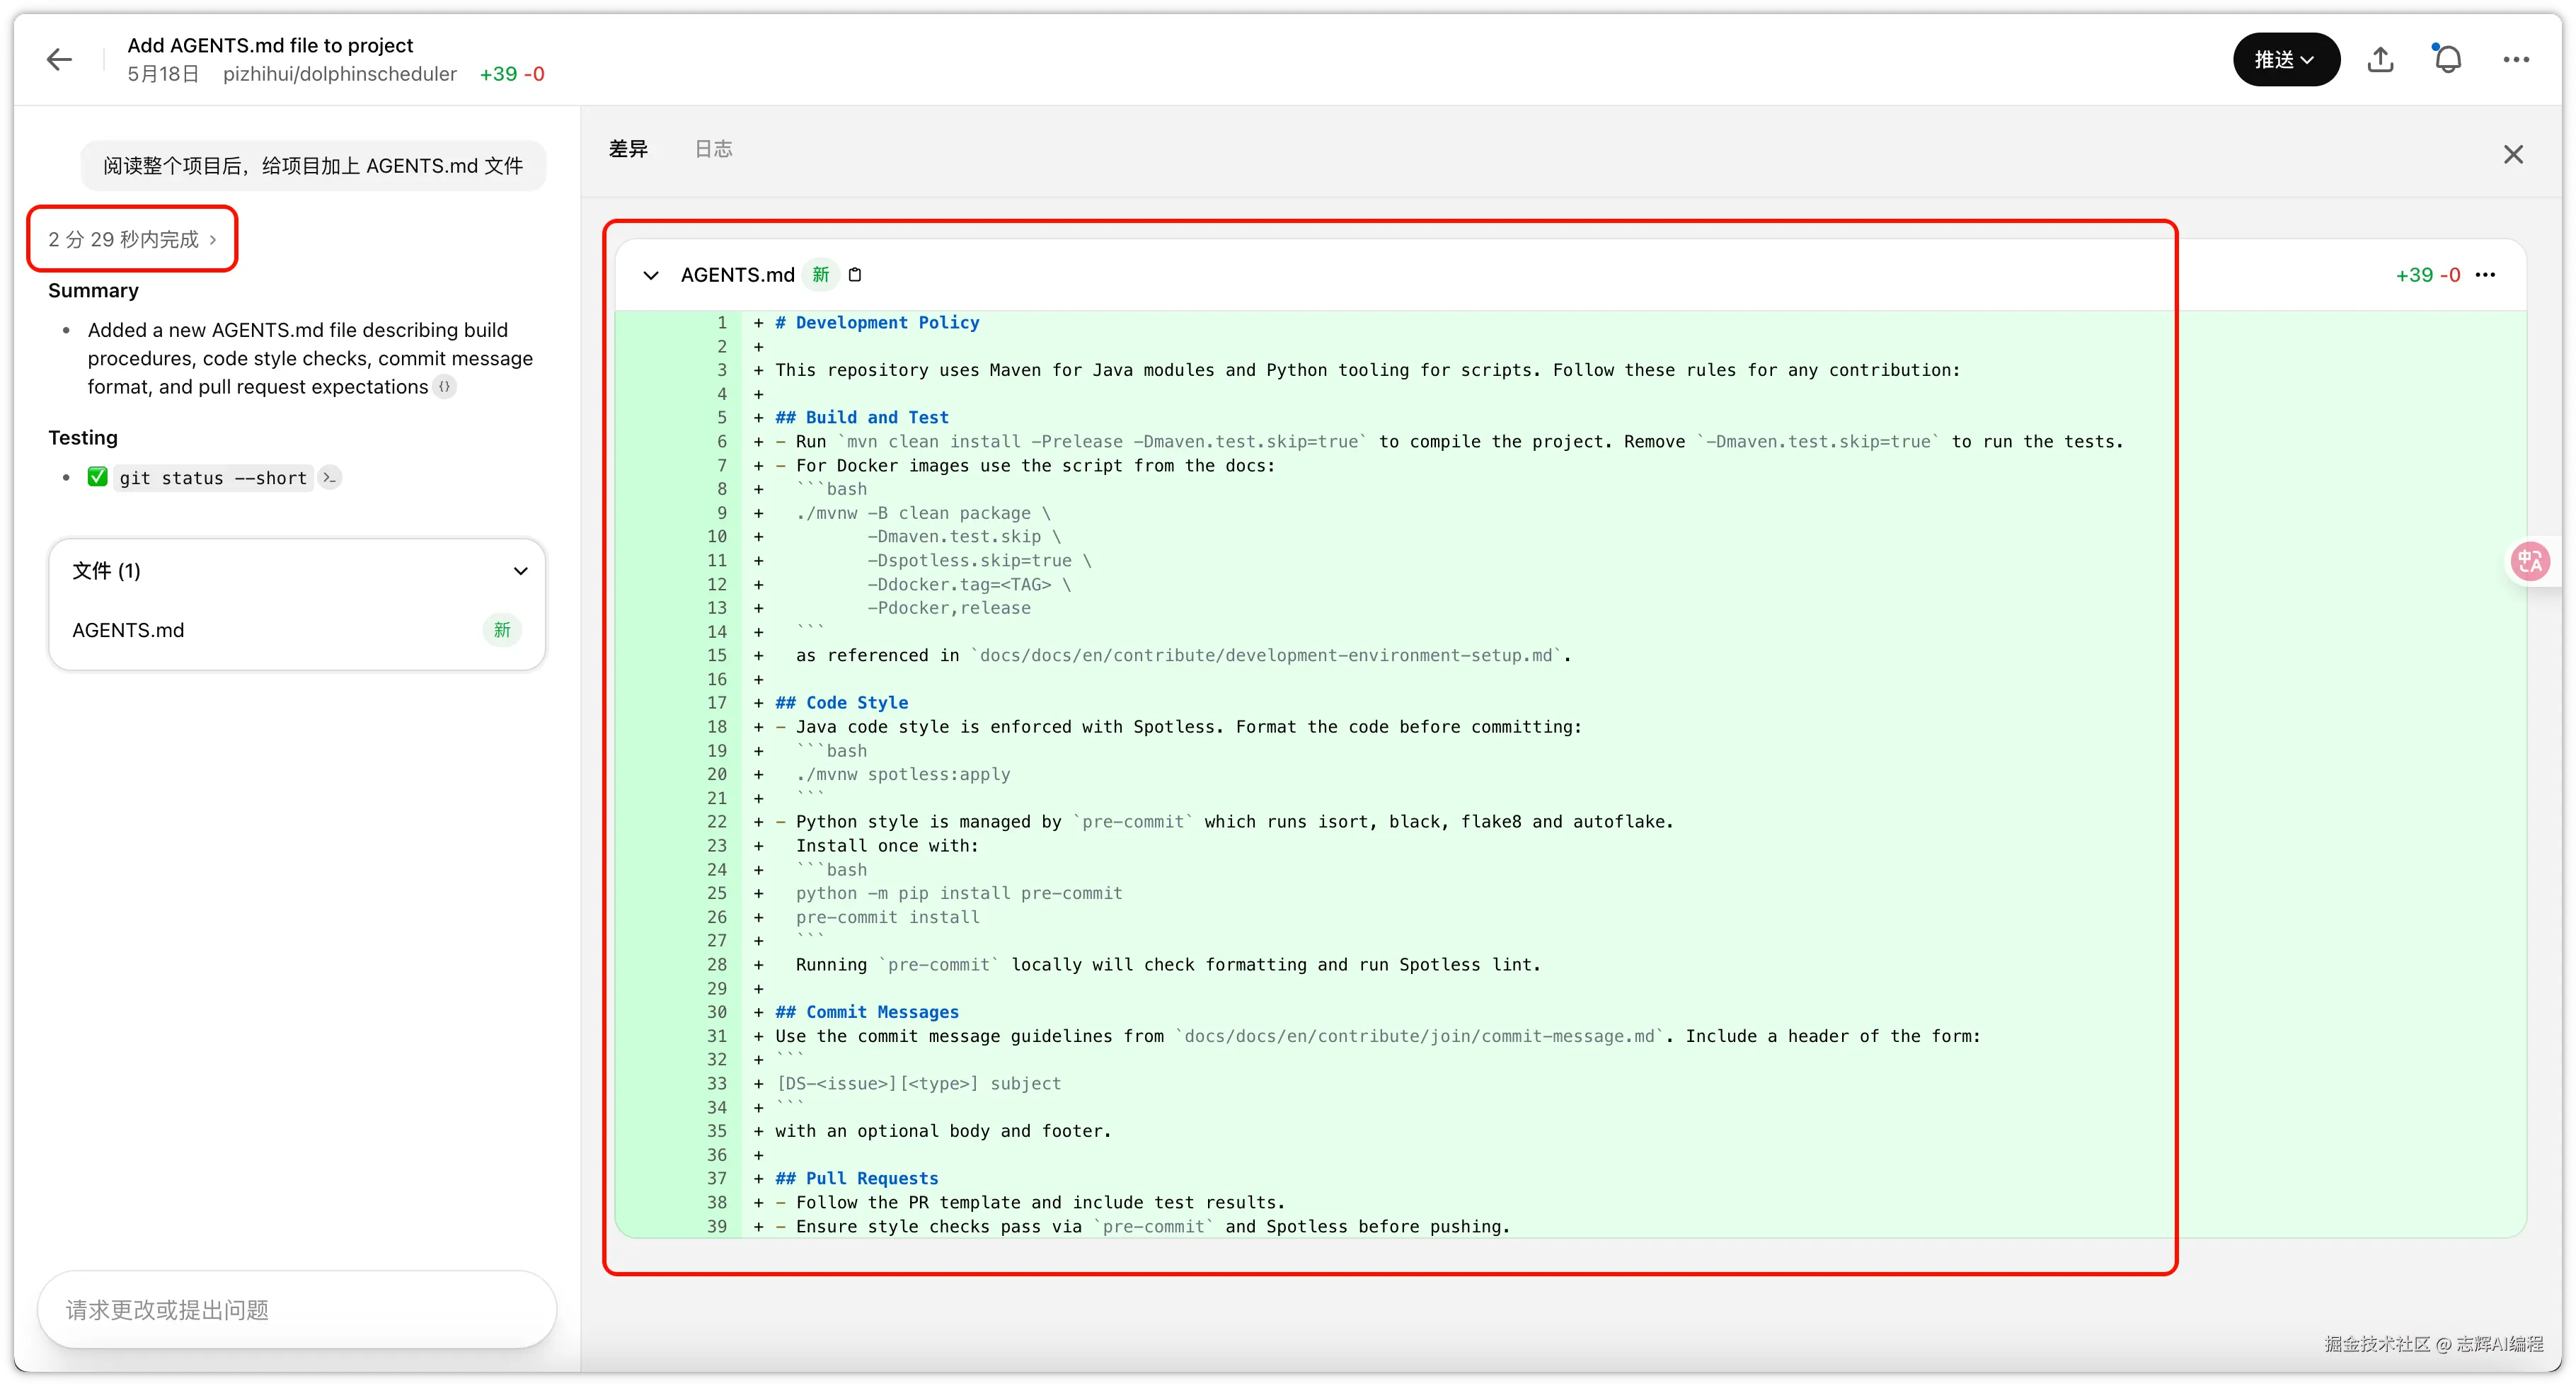Collapse the 文件 (1) section

tap(520, 571)
